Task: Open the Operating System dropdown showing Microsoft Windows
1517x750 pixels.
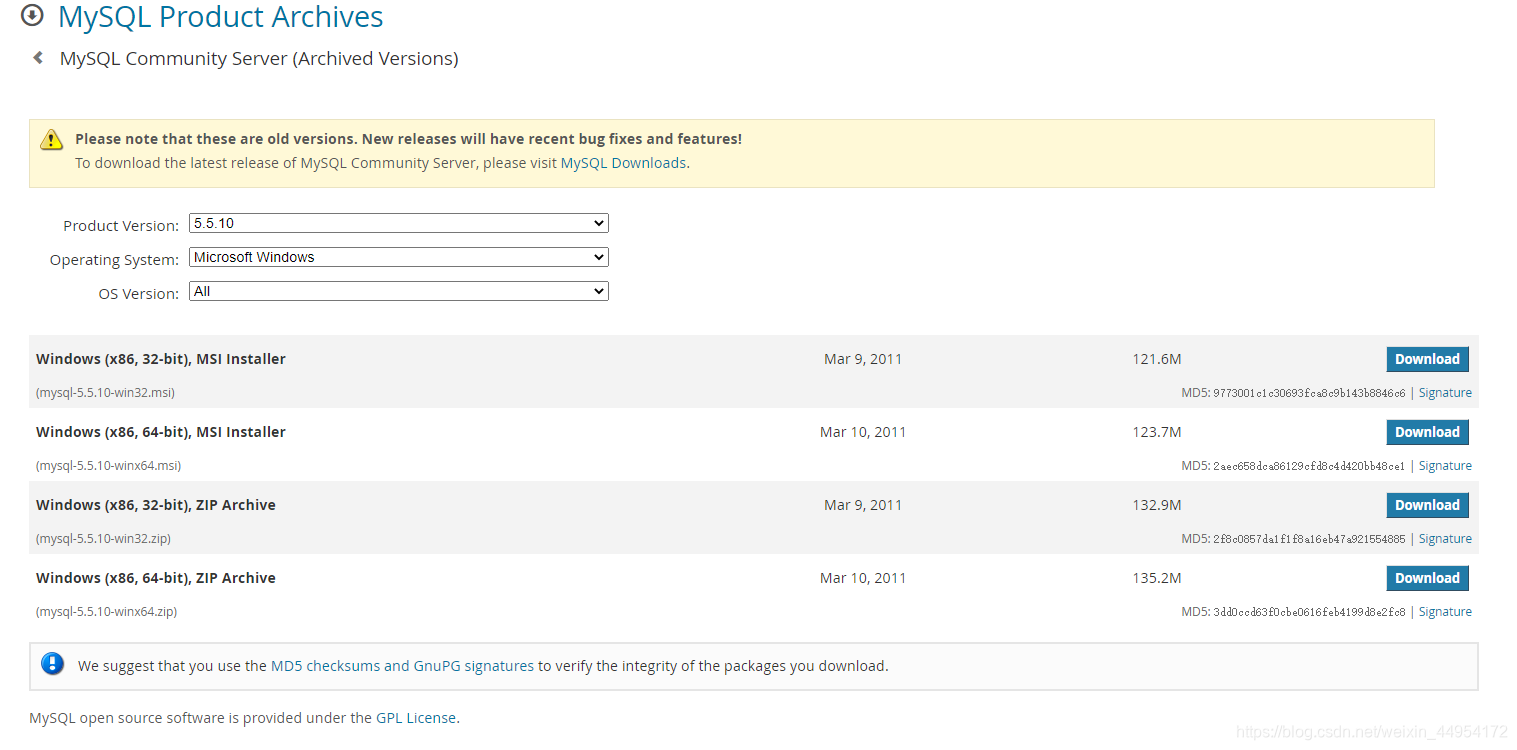Action: tap(399, 257)
